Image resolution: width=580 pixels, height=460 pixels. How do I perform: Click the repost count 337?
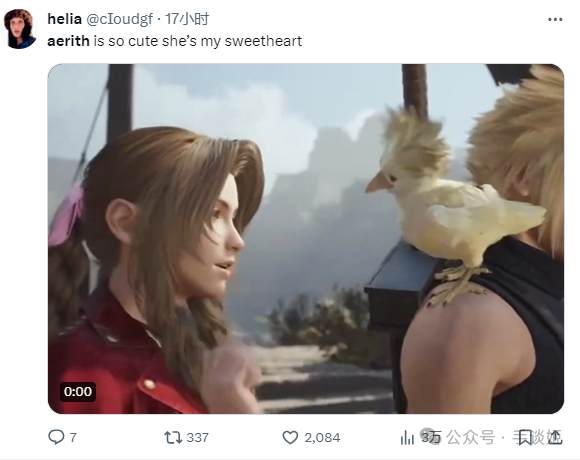(x=198, y=438)
